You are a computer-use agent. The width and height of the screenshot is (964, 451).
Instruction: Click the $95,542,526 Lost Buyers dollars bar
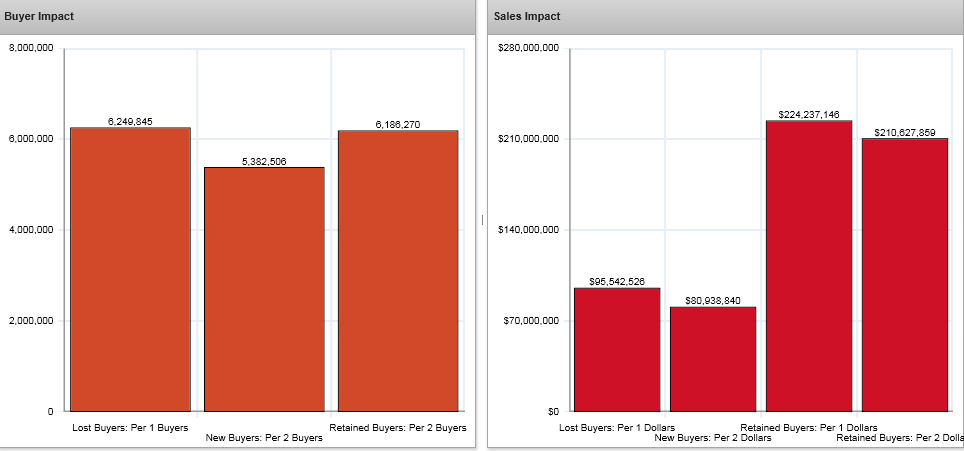(617, 350)
